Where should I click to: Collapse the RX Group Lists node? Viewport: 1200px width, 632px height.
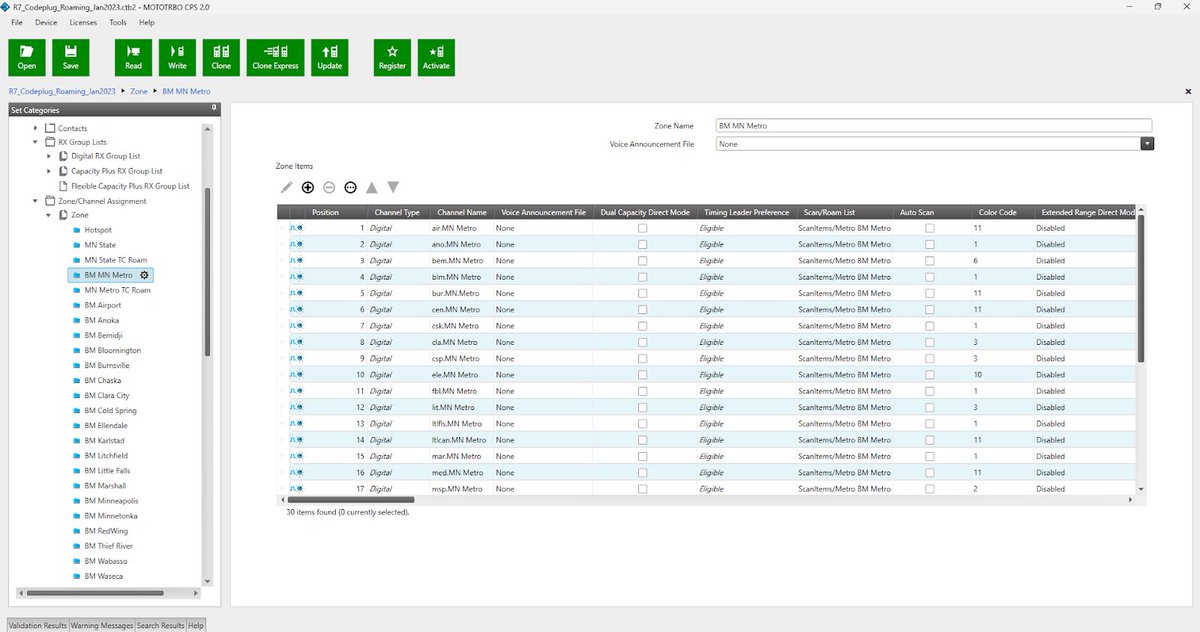tap(37, 142)
